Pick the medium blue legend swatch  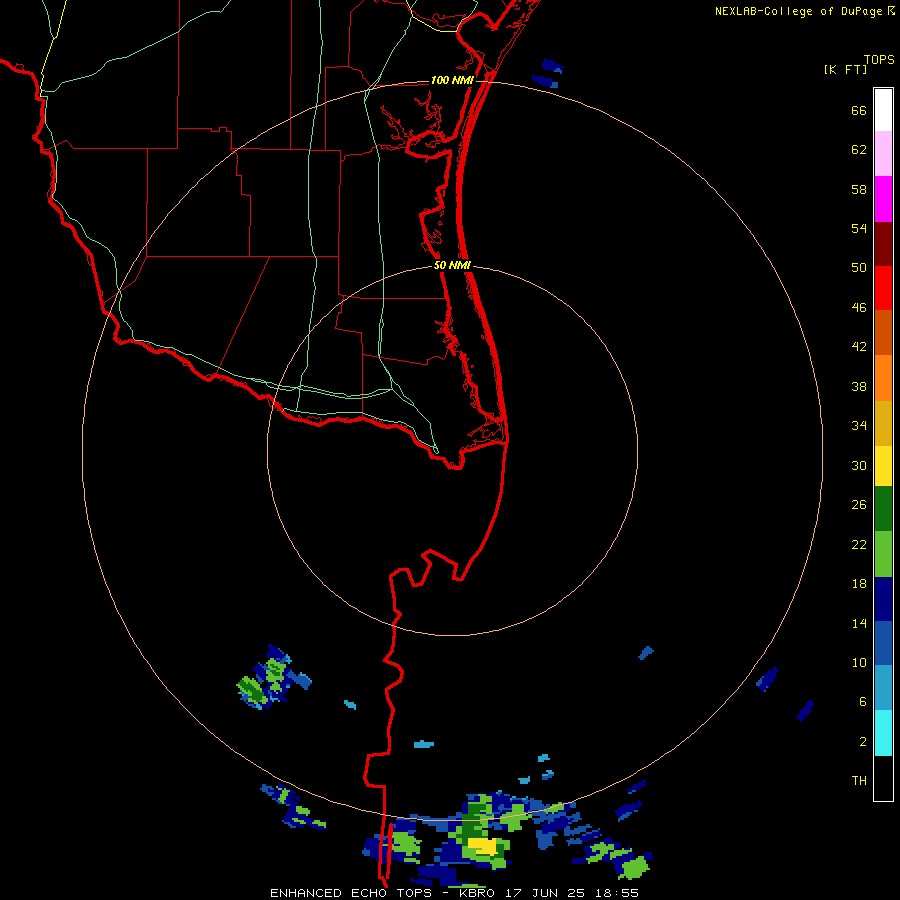click(883, 643)
